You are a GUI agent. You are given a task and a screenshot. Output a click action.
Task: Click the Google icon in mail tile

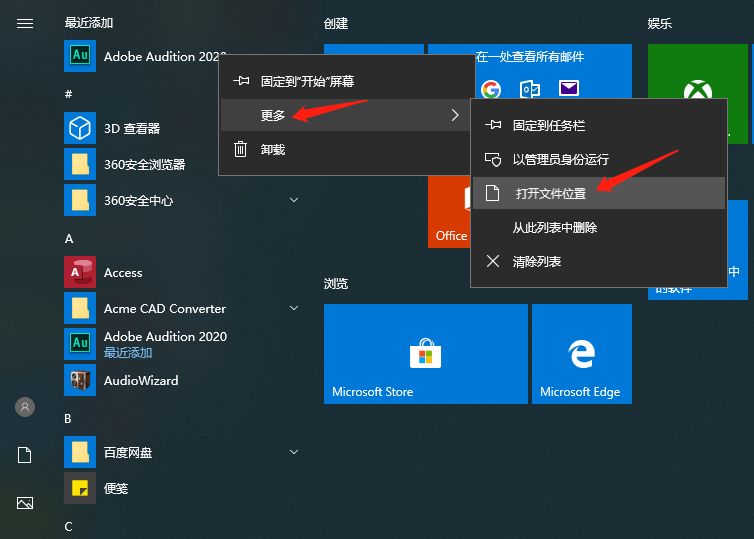[x=491, y=89]
